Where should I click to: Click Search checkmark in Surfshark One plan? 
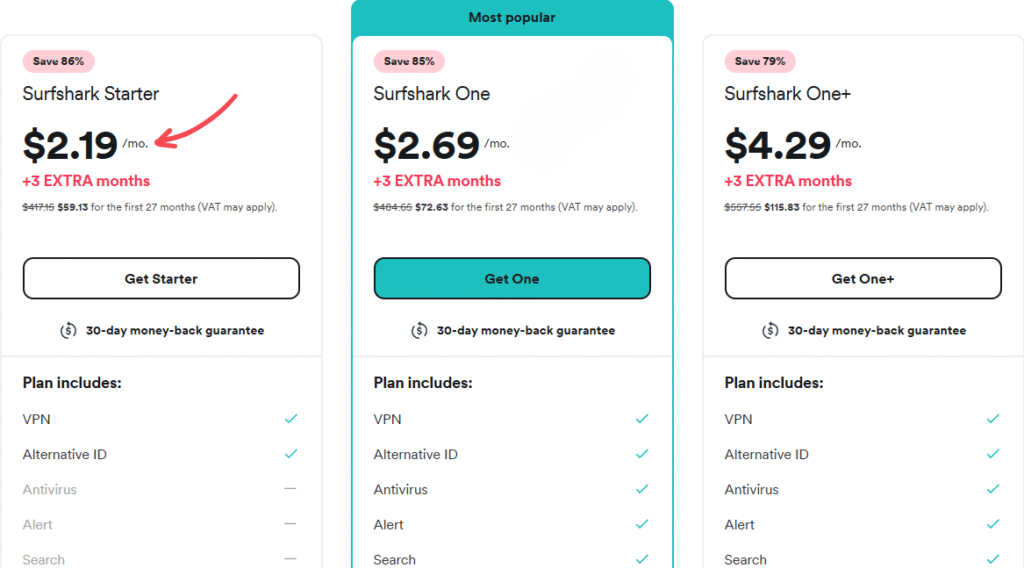coord(641,559)
